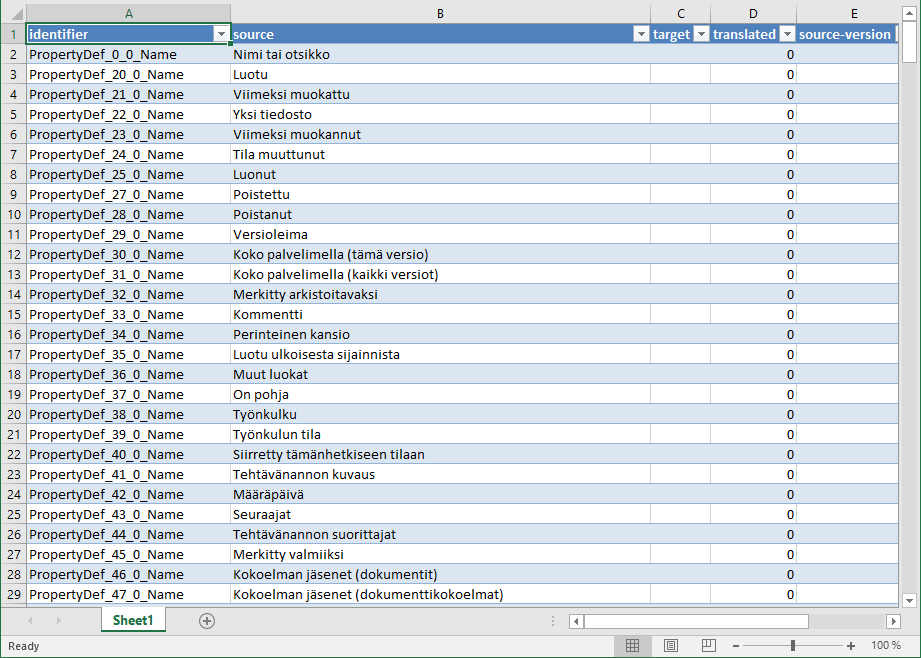Click the zoom in plus icon
Viewport: 921px width, 658px height.
click(x=851, y=646)
